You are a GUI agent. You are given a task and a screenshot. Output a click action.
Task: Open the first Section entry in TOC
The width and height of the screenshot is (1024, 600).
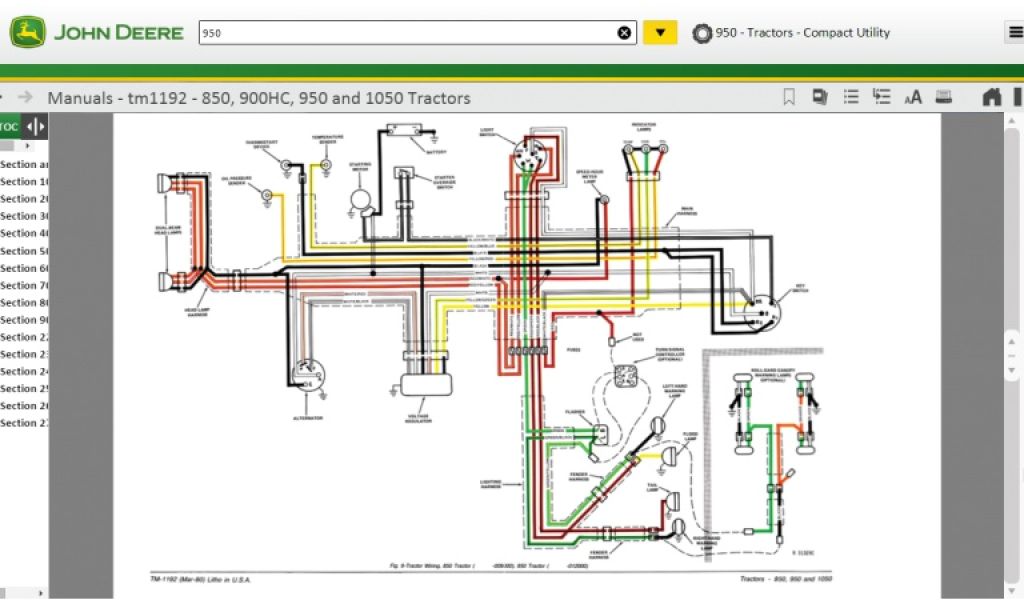24,164
